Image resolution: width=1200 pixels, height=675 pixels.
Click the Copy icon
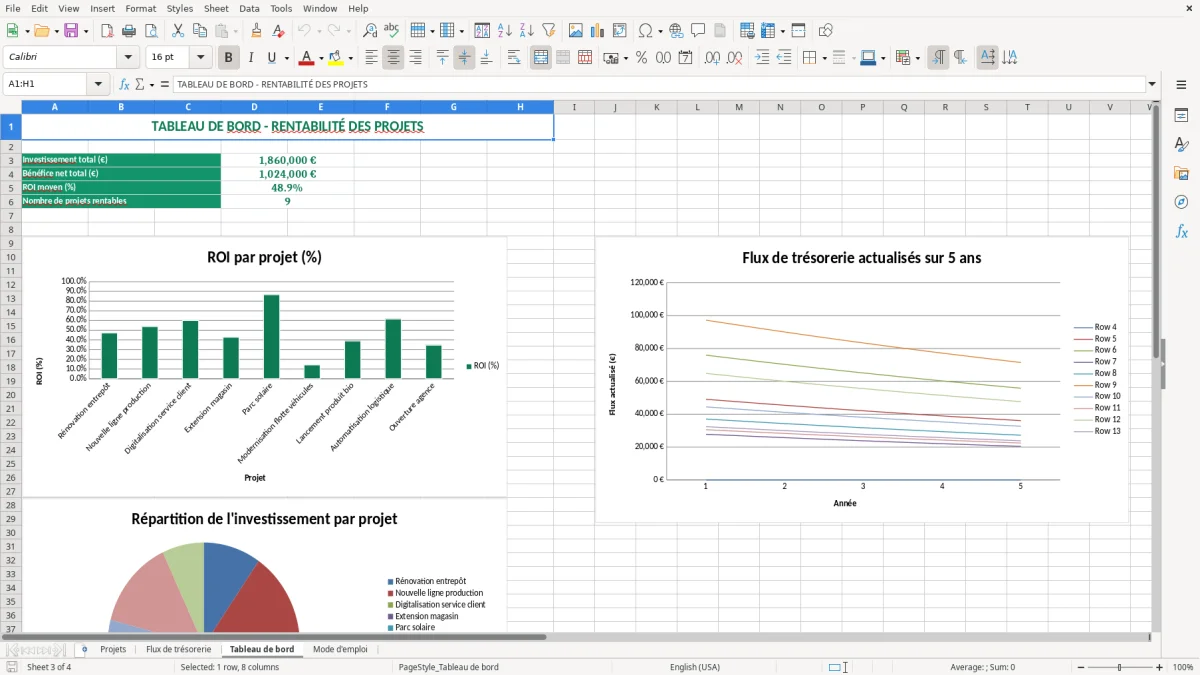click(x=200, y=31)
